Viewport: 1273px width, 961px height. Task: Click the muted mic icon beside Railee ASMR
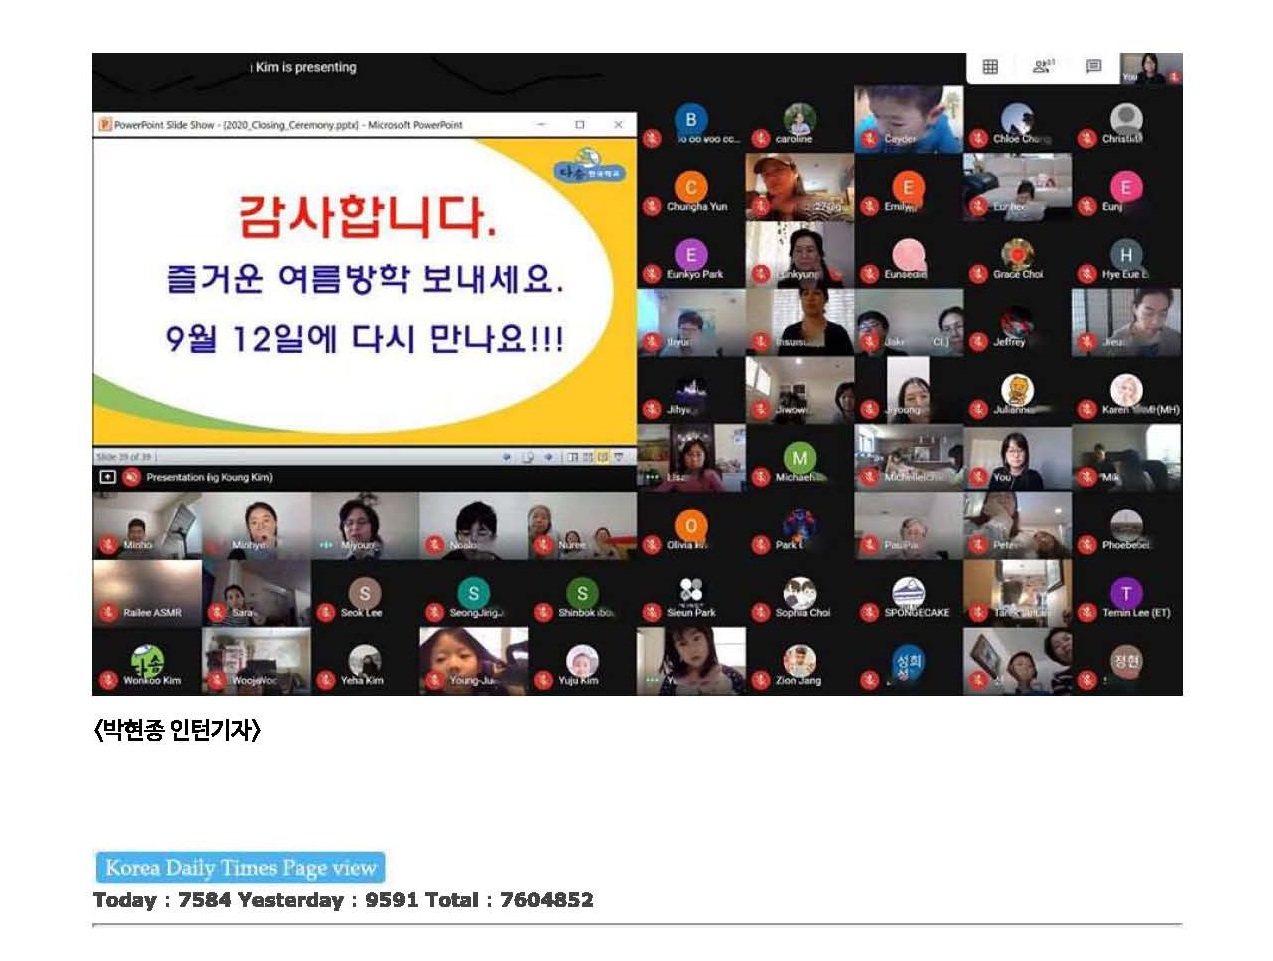click(108, 613)
